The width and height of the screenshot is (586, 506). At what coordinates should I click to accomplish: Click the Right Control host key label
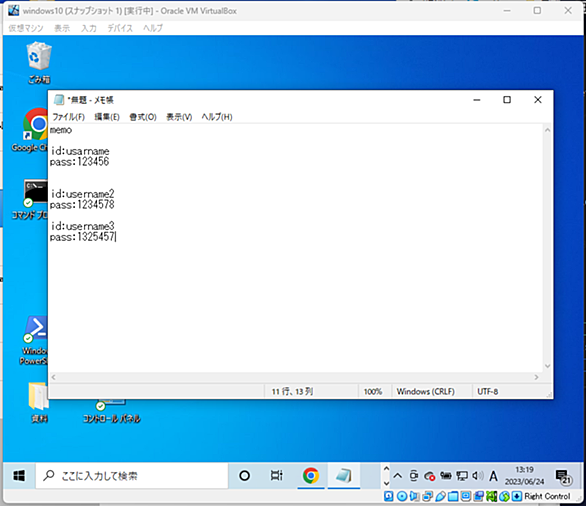(547, 496)
